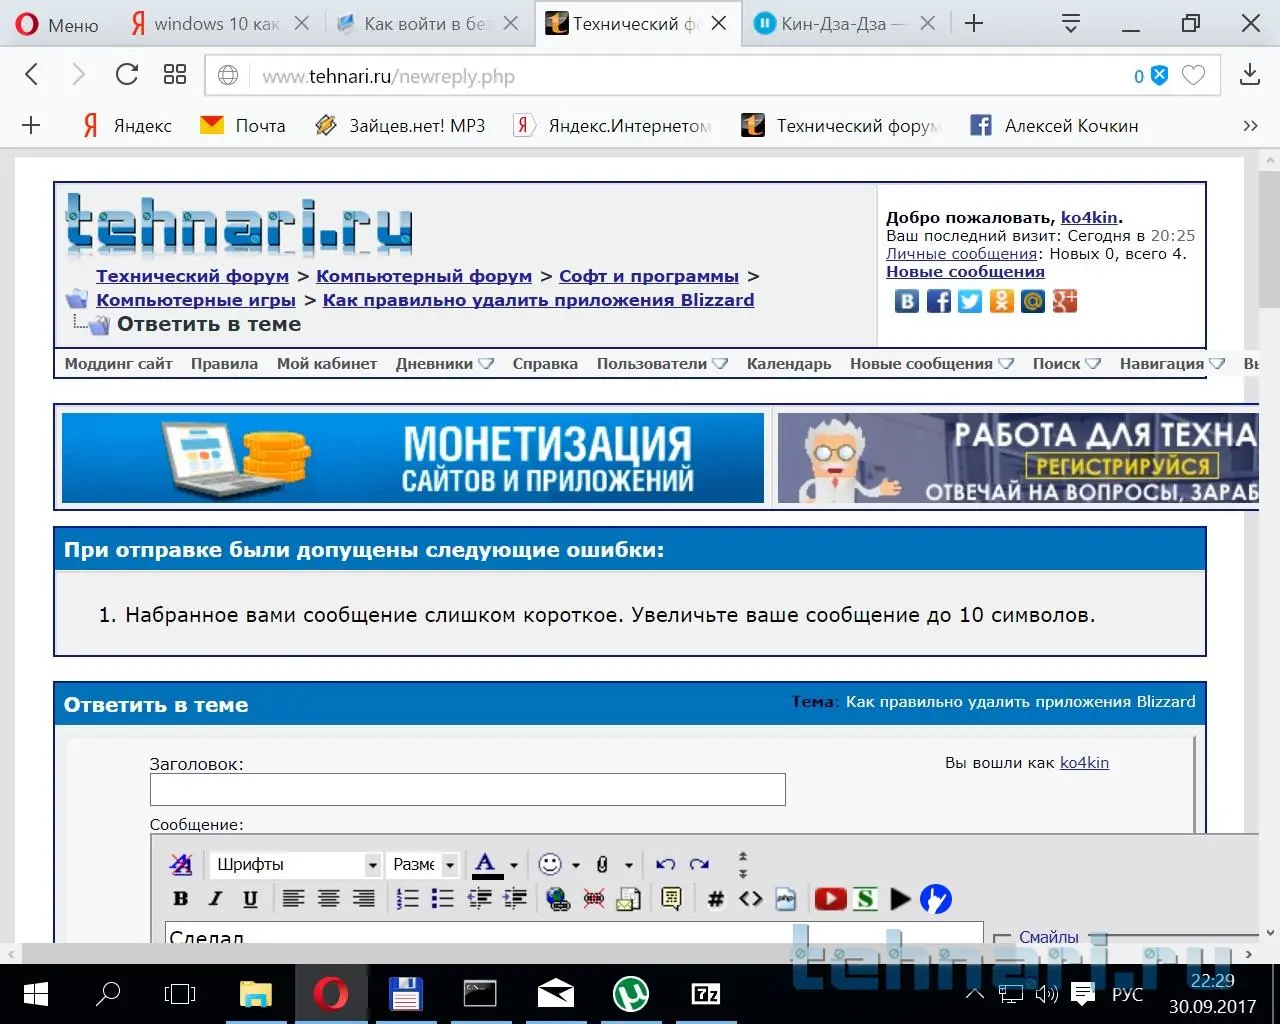
Task: Undo the last editor action
Action: 665,864
